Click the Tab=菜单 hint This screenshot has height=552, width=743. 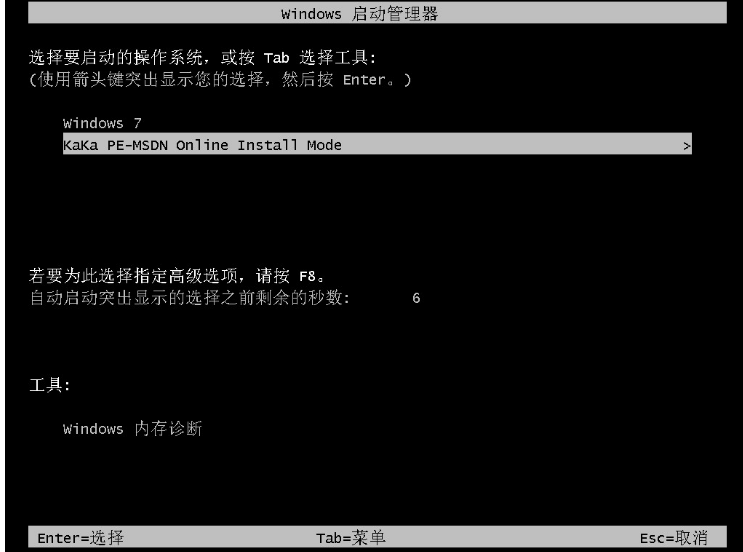point(351,538)
